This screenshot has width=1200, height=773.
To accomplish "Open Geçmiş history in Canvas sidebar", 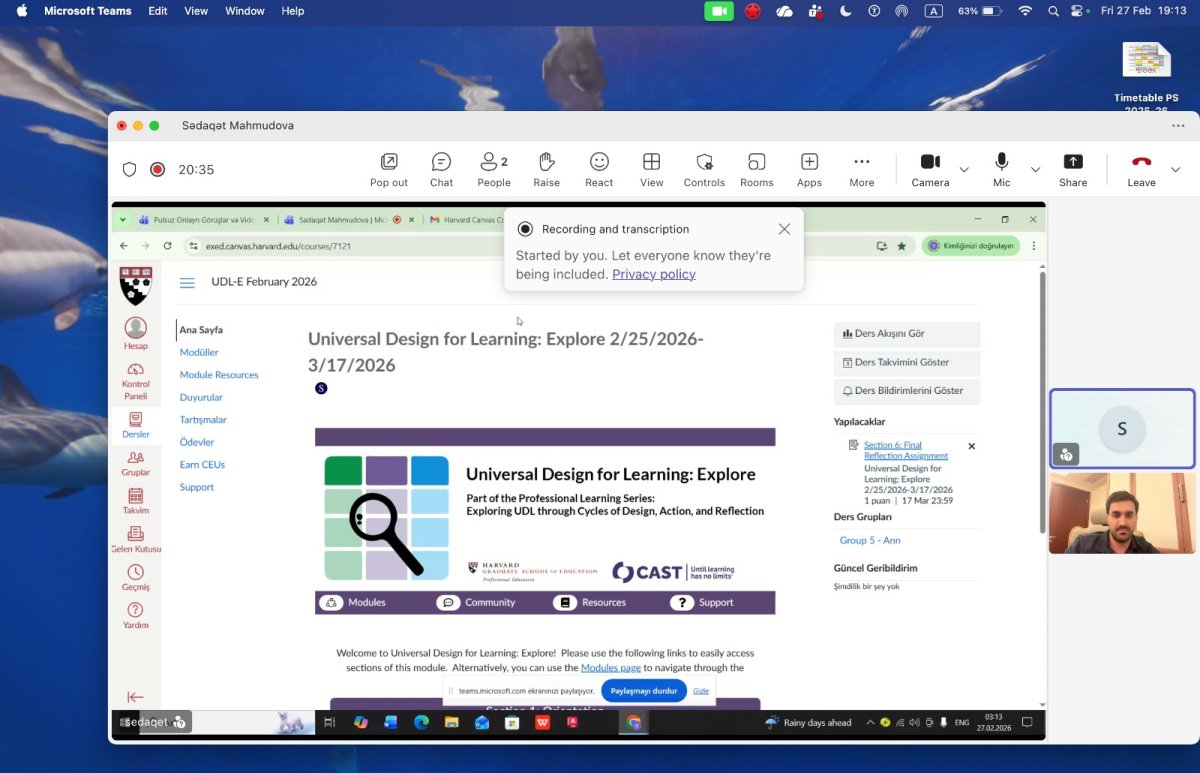I will pyautogui.click(x=135, y=578).
